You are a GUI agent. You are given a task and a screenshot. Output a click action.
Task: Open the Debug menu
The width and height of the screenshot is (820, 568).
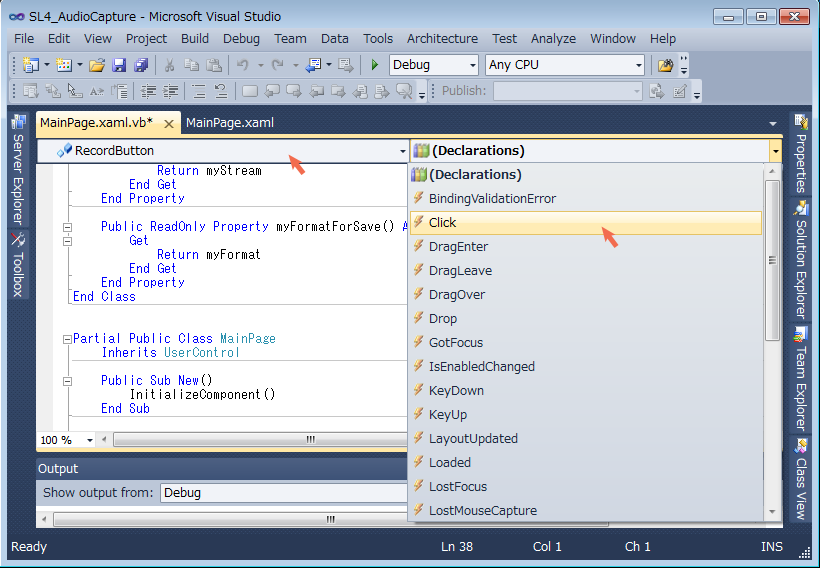click(x=241, y=39)
